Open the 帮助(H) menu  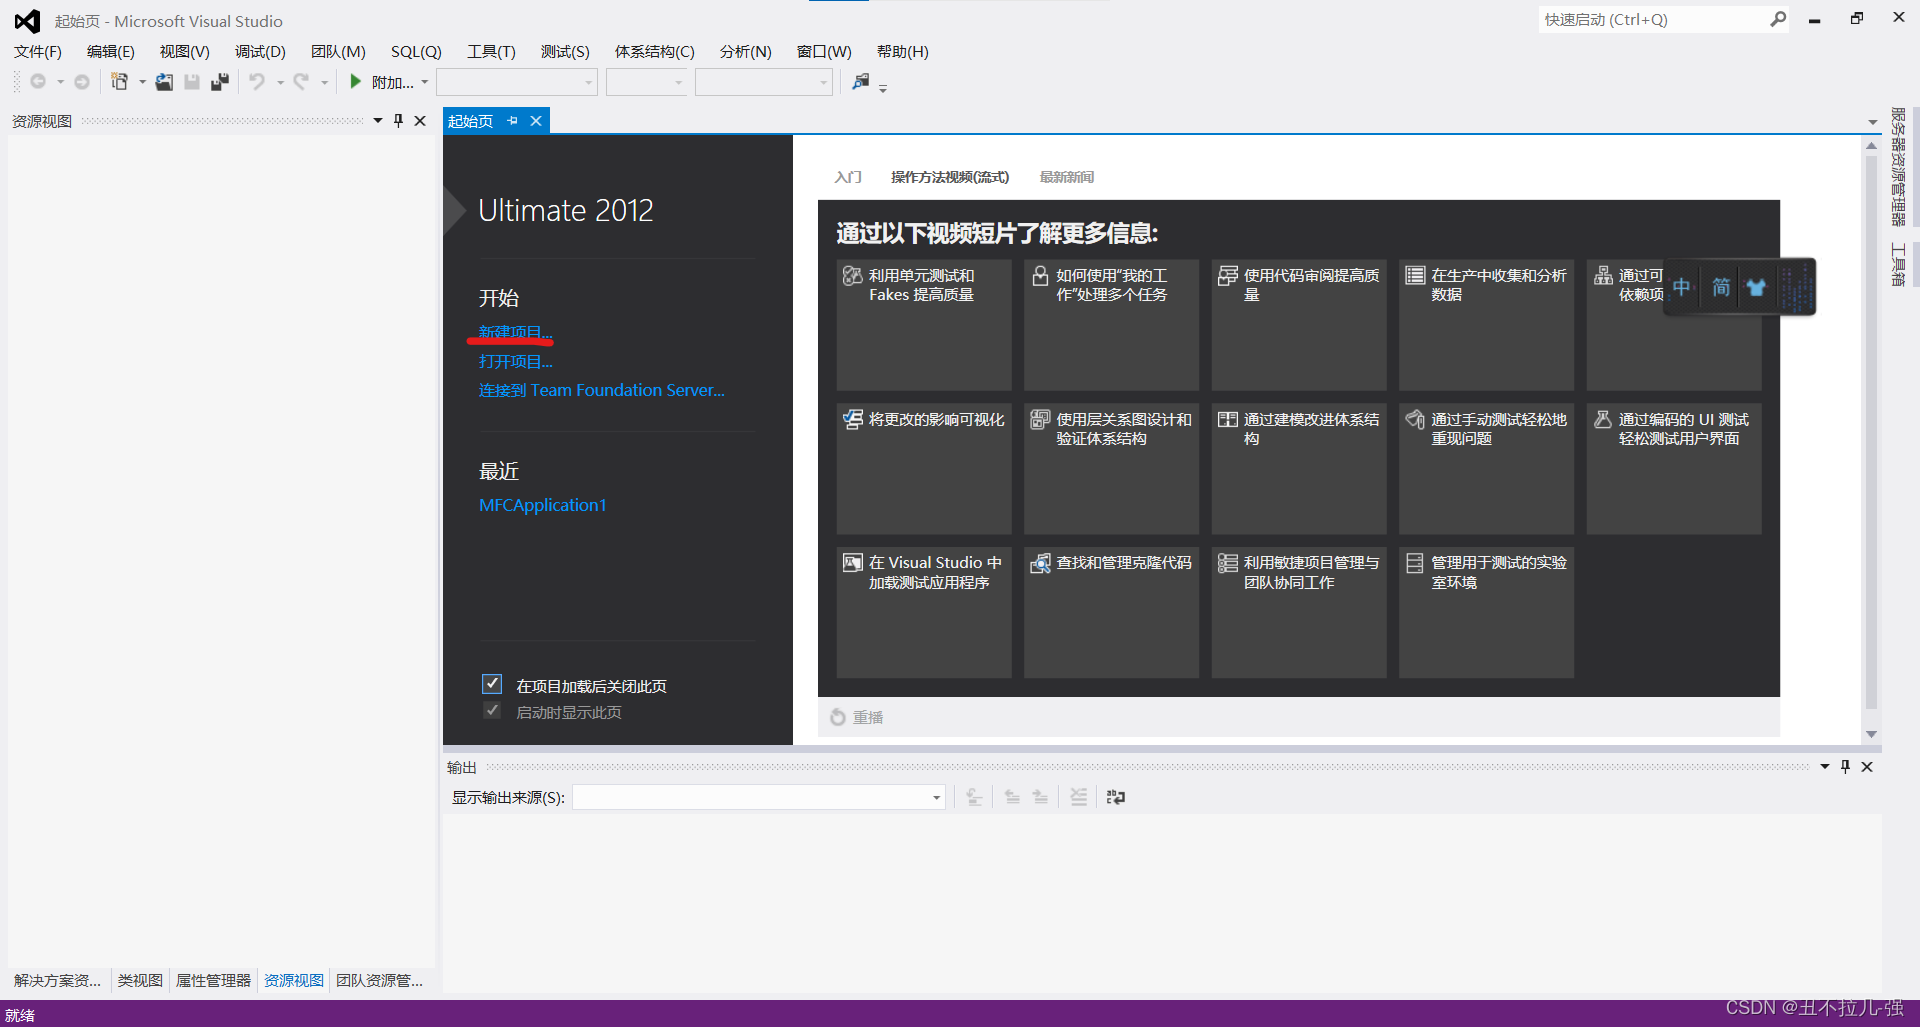click(902, 52)
